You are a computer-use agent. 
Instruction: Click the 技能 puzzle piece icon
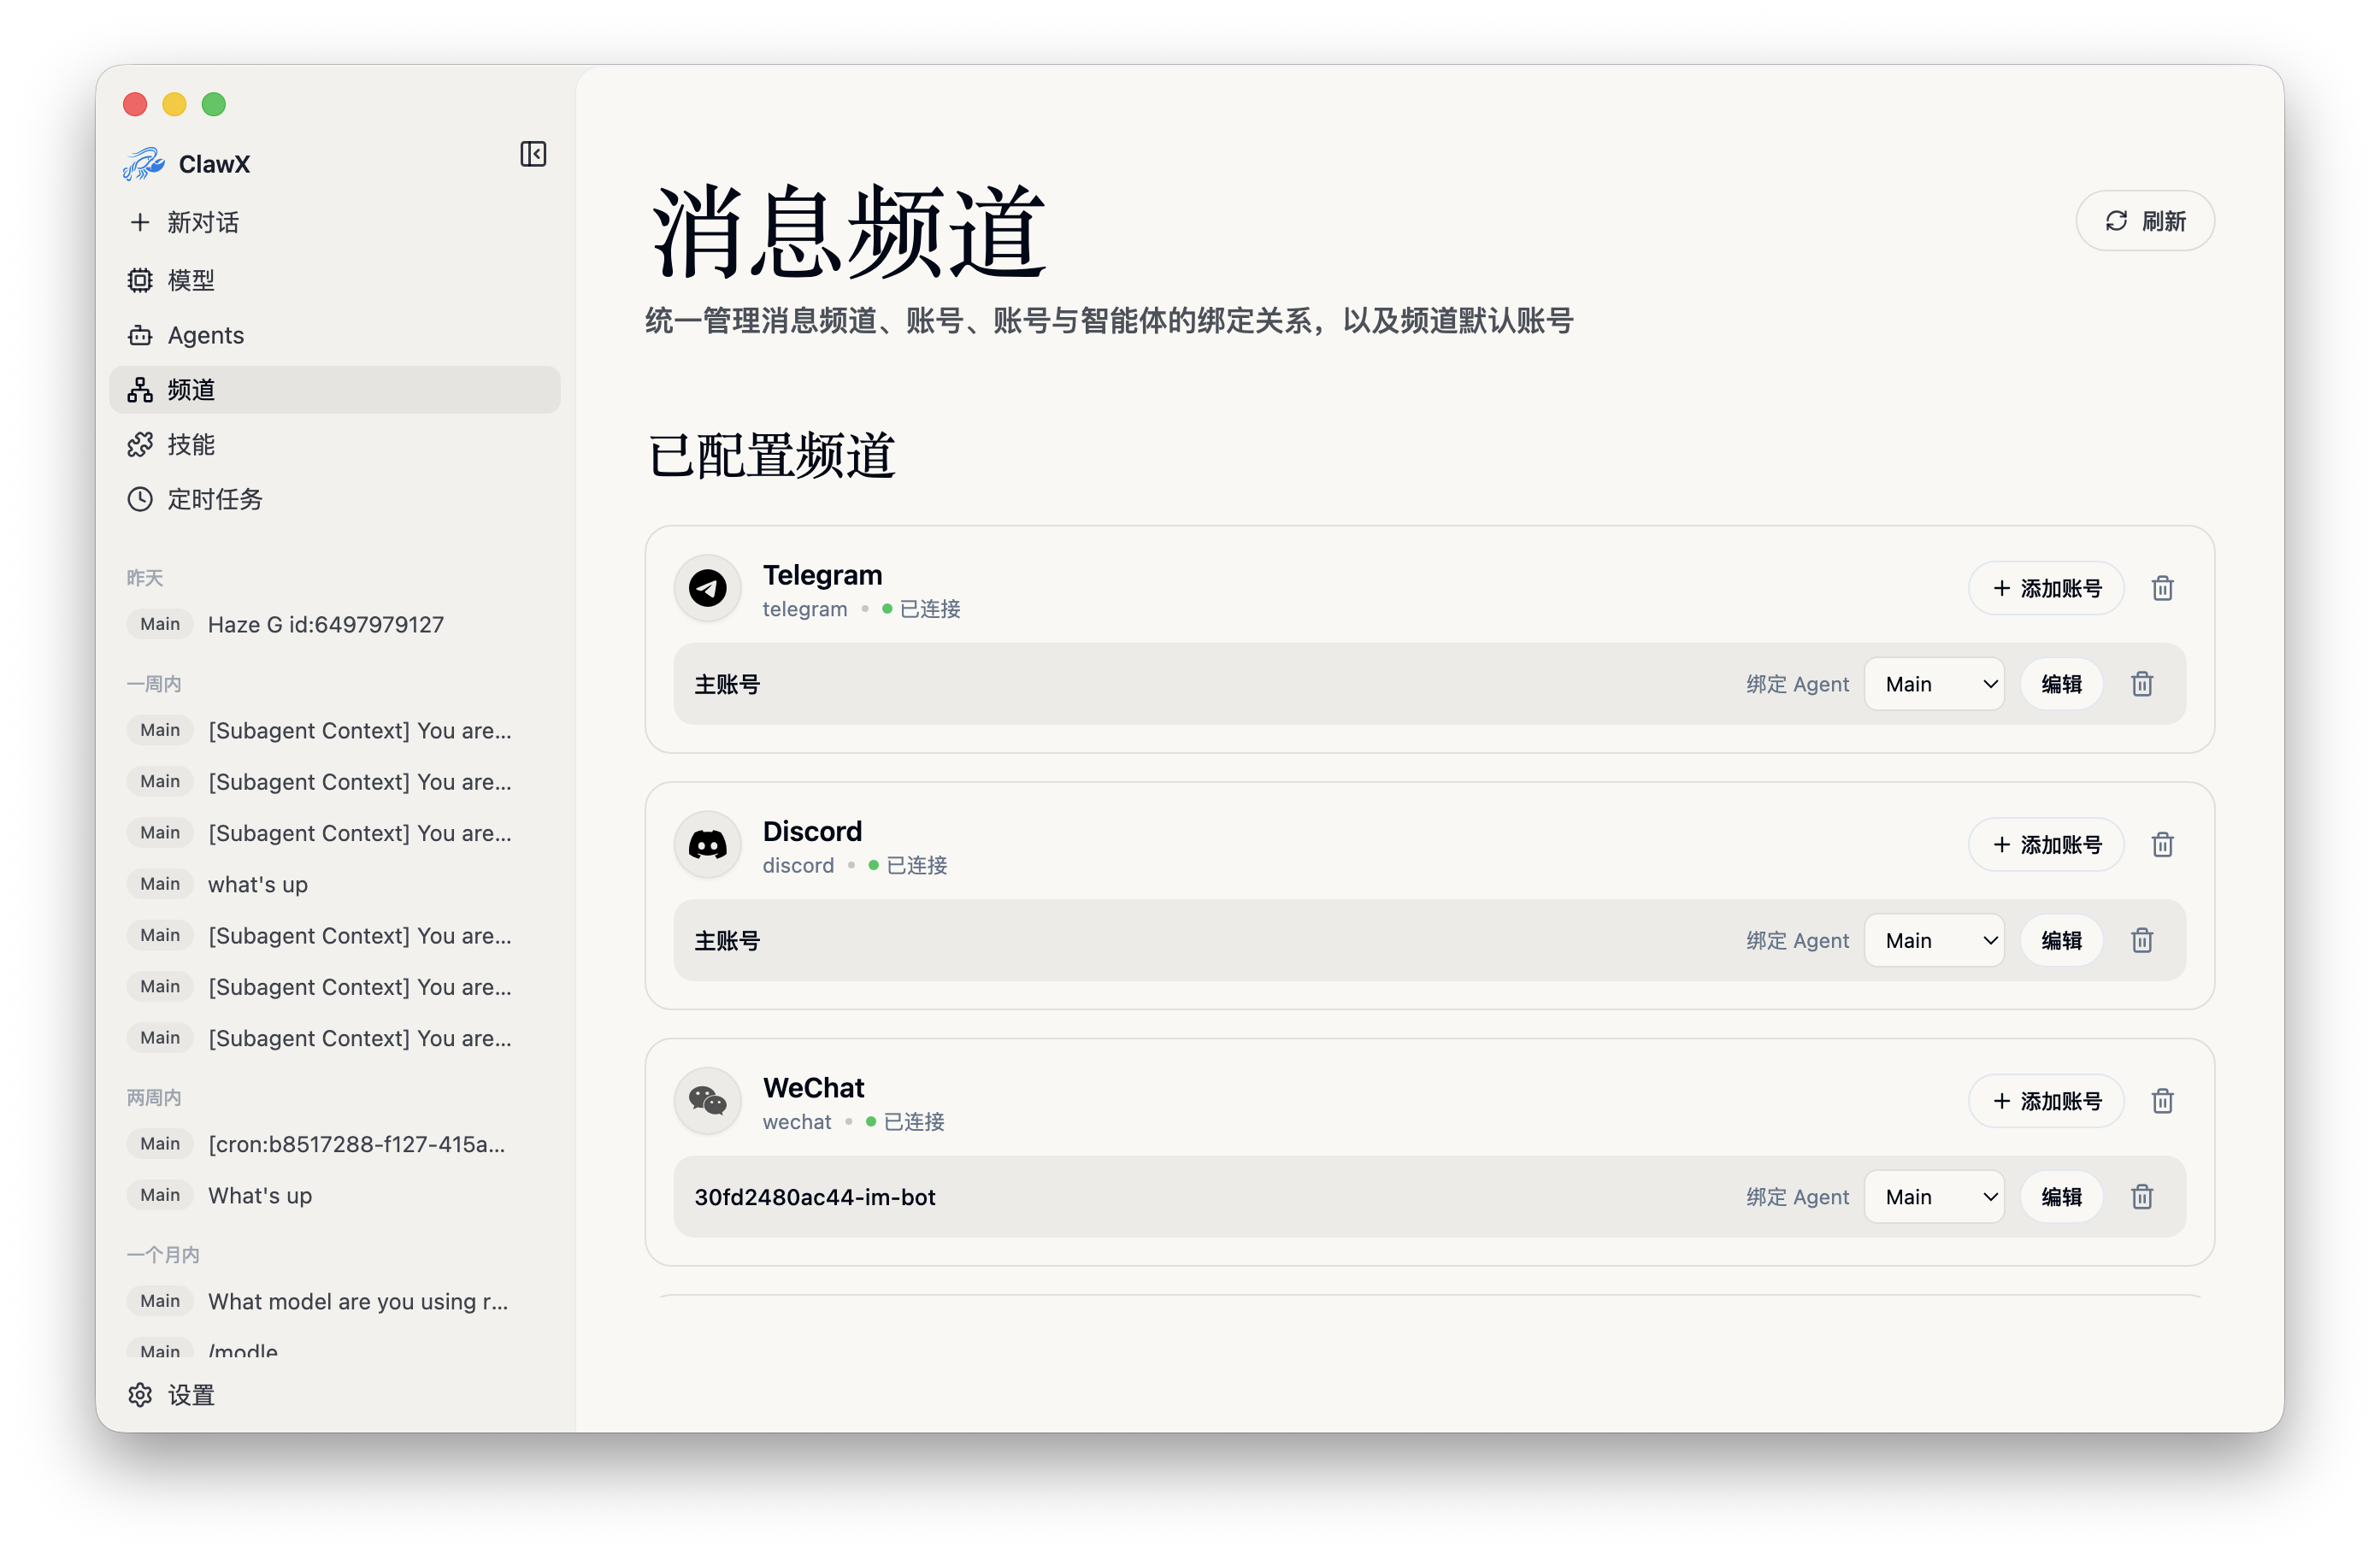coord(140,445)
